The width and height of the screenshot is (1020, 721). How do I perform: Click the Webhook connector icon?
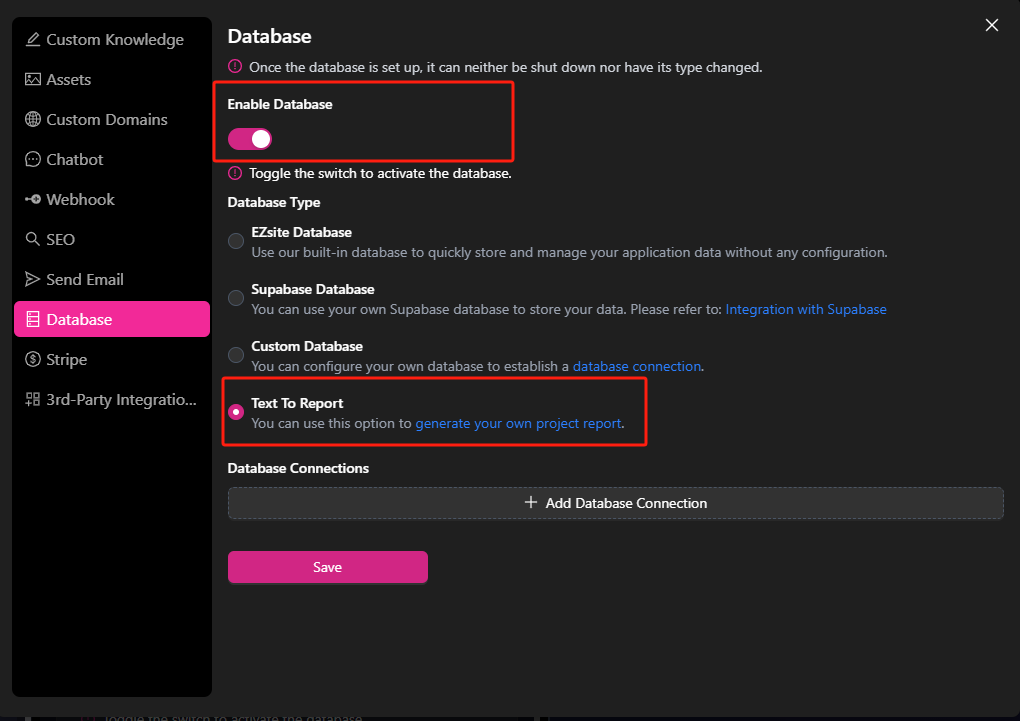(33, 199)
